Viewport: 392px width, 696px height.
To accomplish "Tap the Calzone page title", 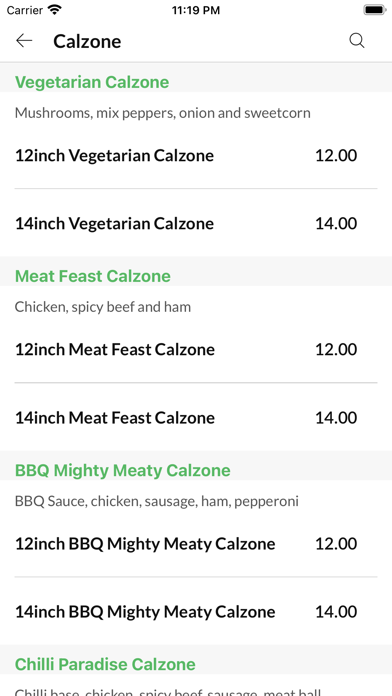I will [x=87, y=41].
